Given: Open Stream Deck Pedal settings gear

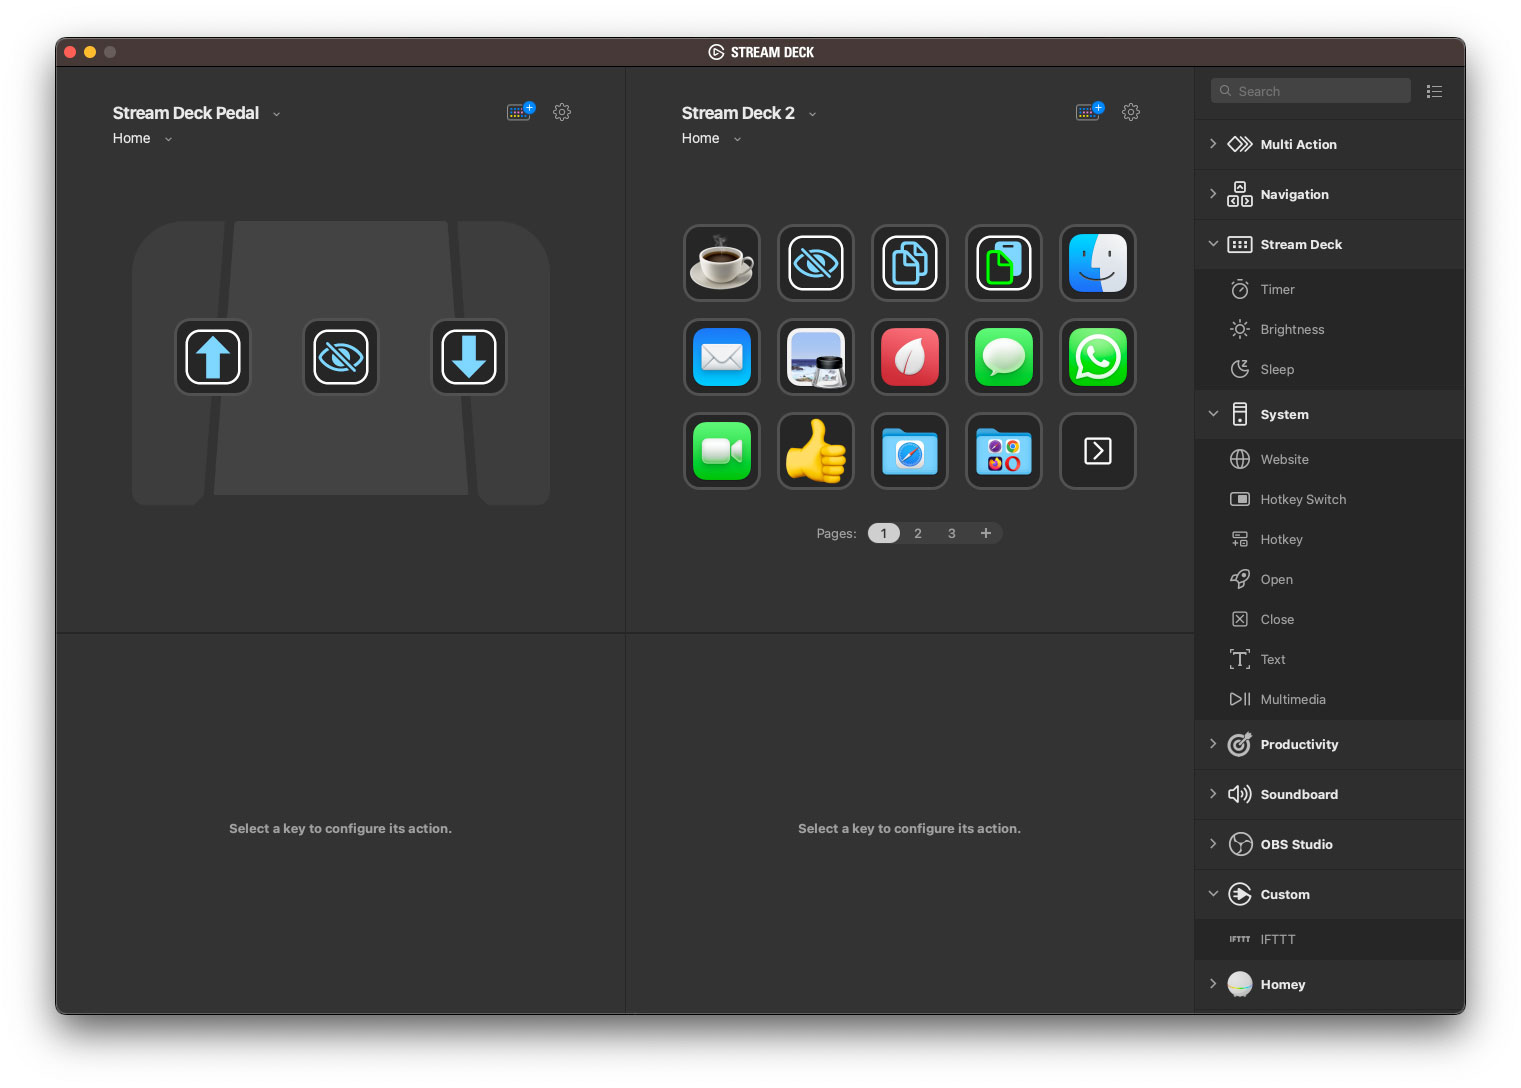Looking at the screenshot, I should [x=562, y=112].
